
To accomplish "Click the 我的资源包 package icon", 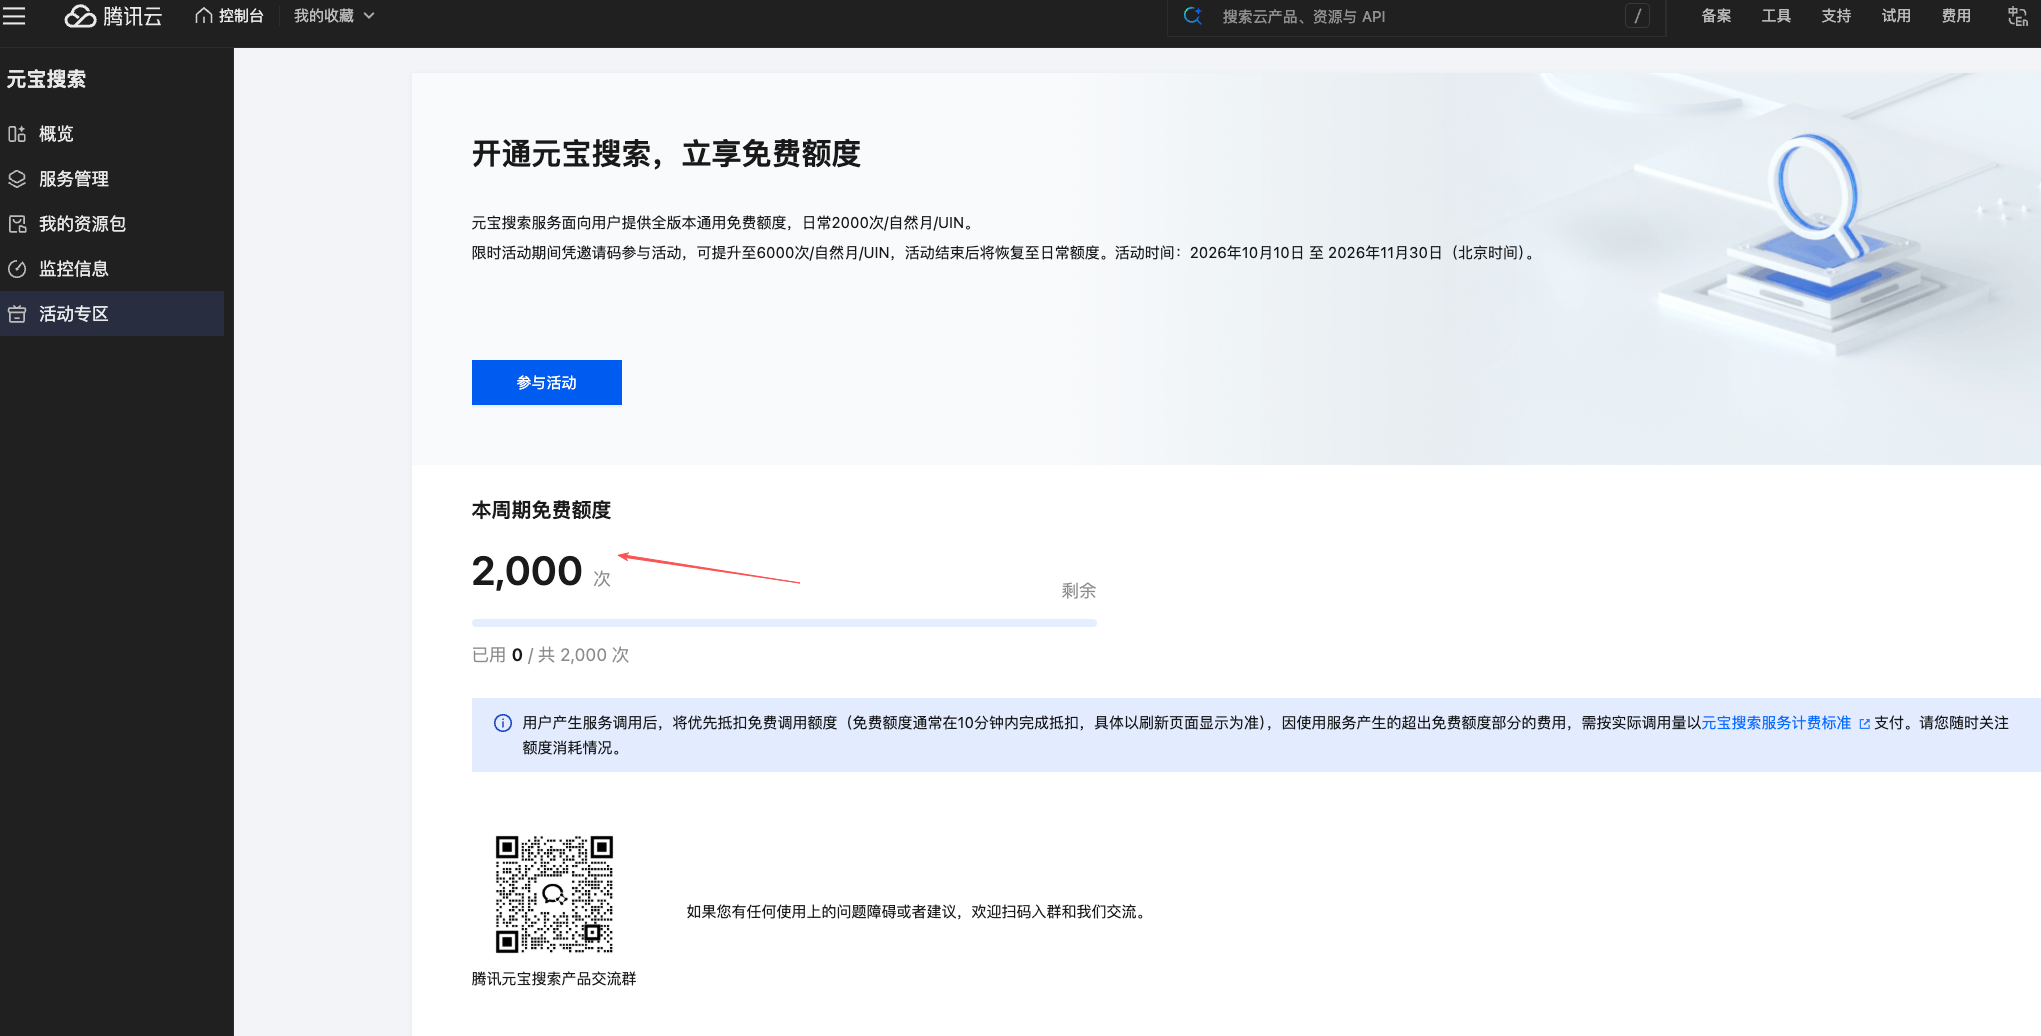I will tap(17, 224).
